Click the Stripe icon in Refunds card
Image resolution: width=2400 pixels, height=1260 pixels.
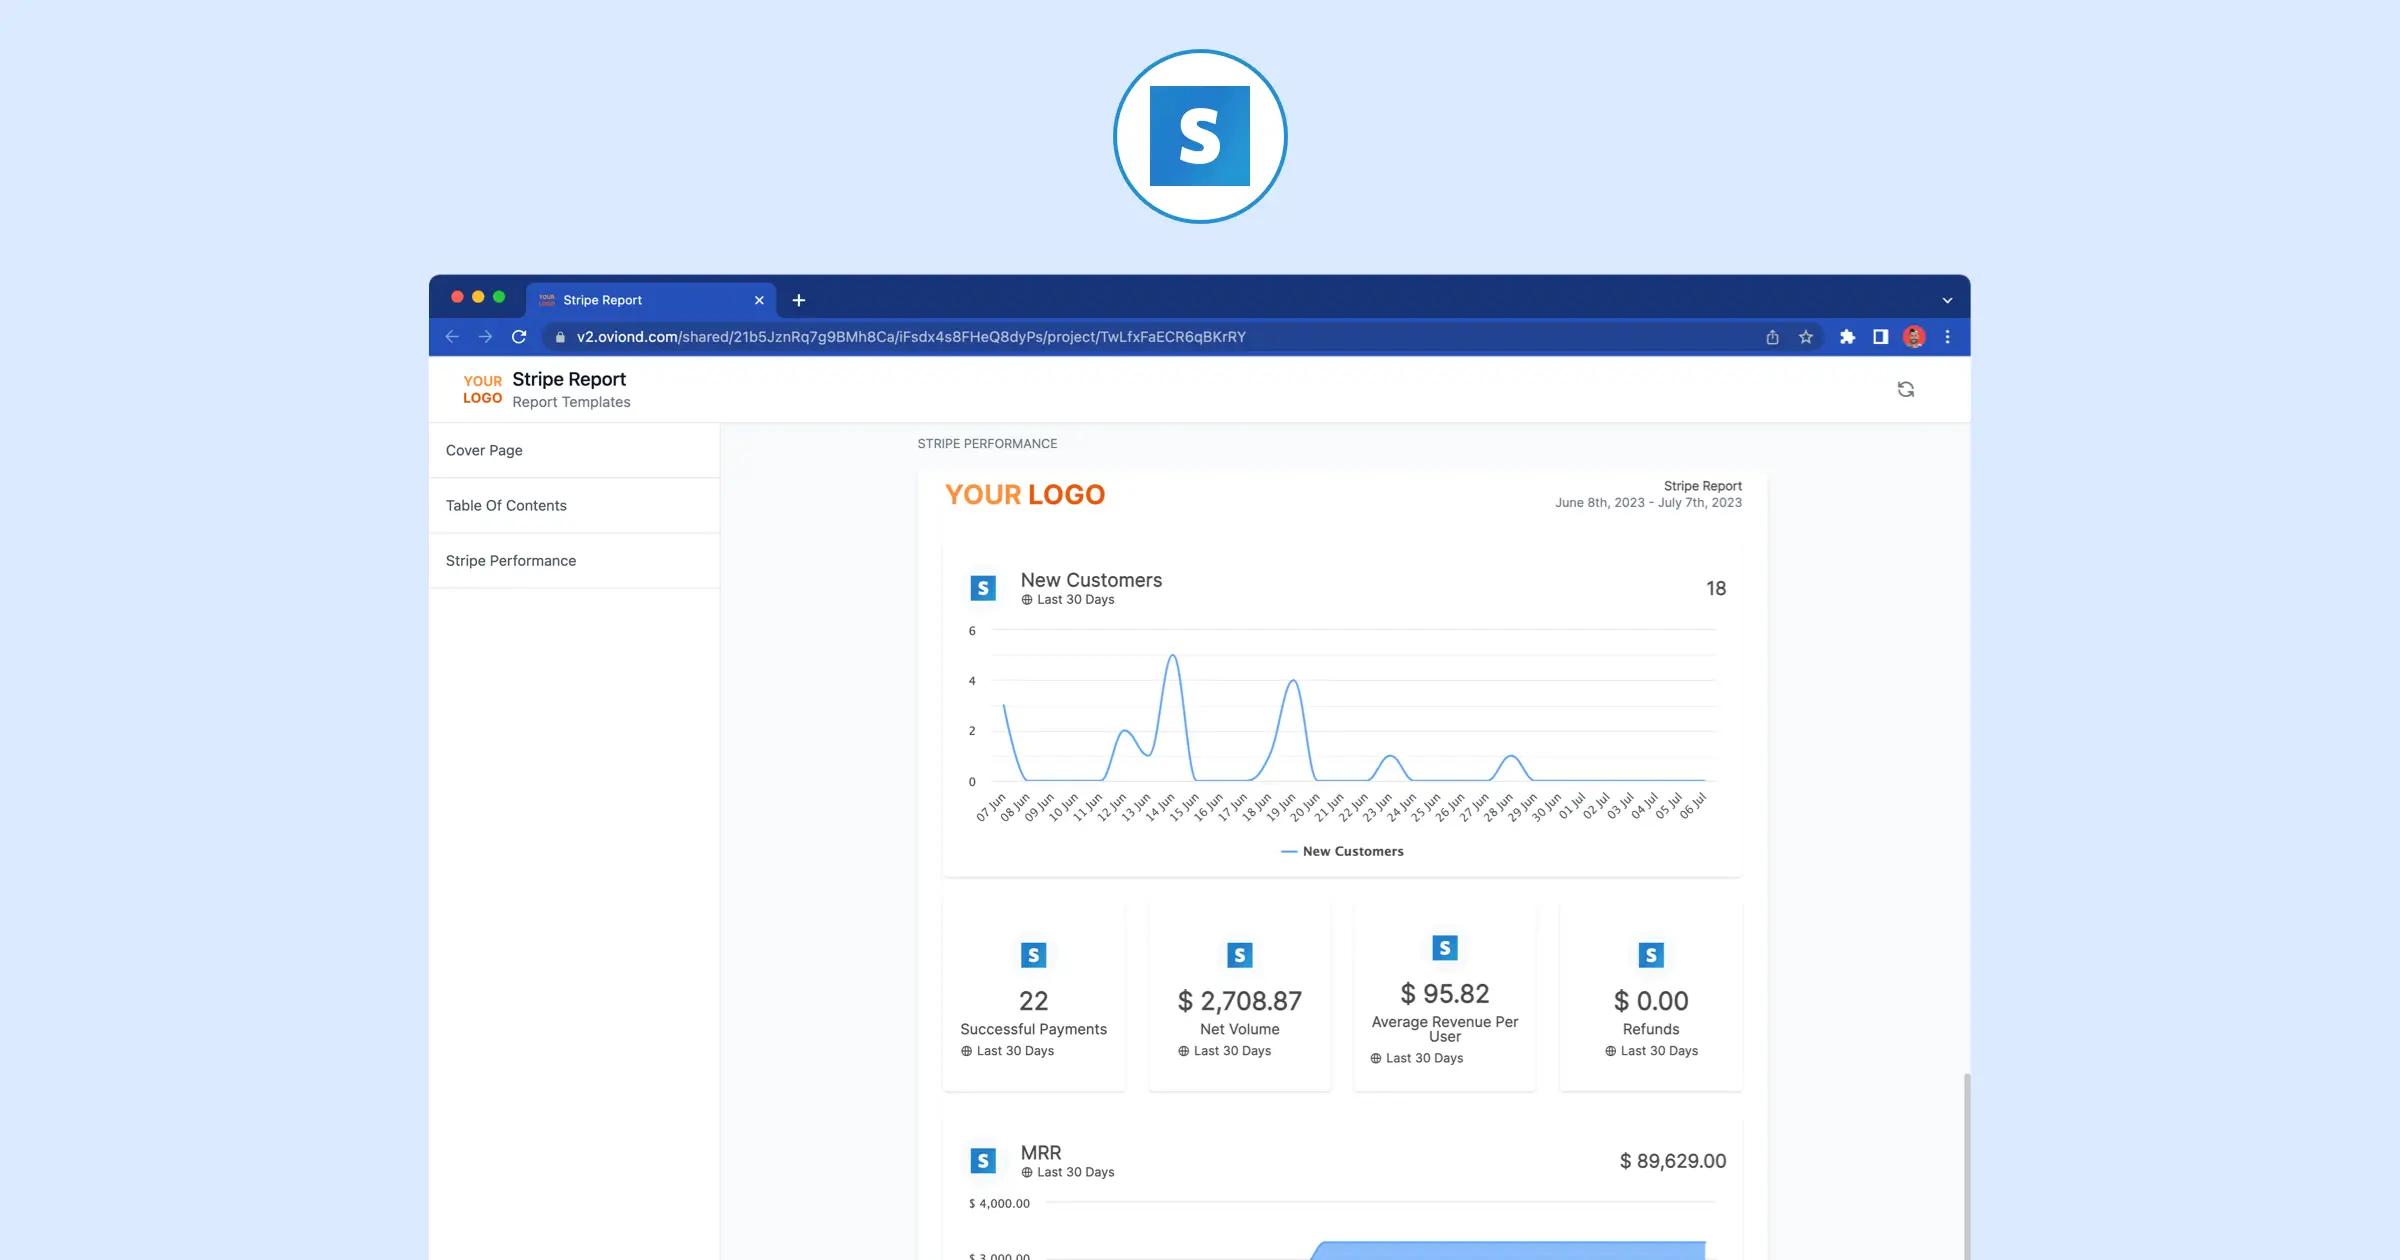tap(1651, 955)
